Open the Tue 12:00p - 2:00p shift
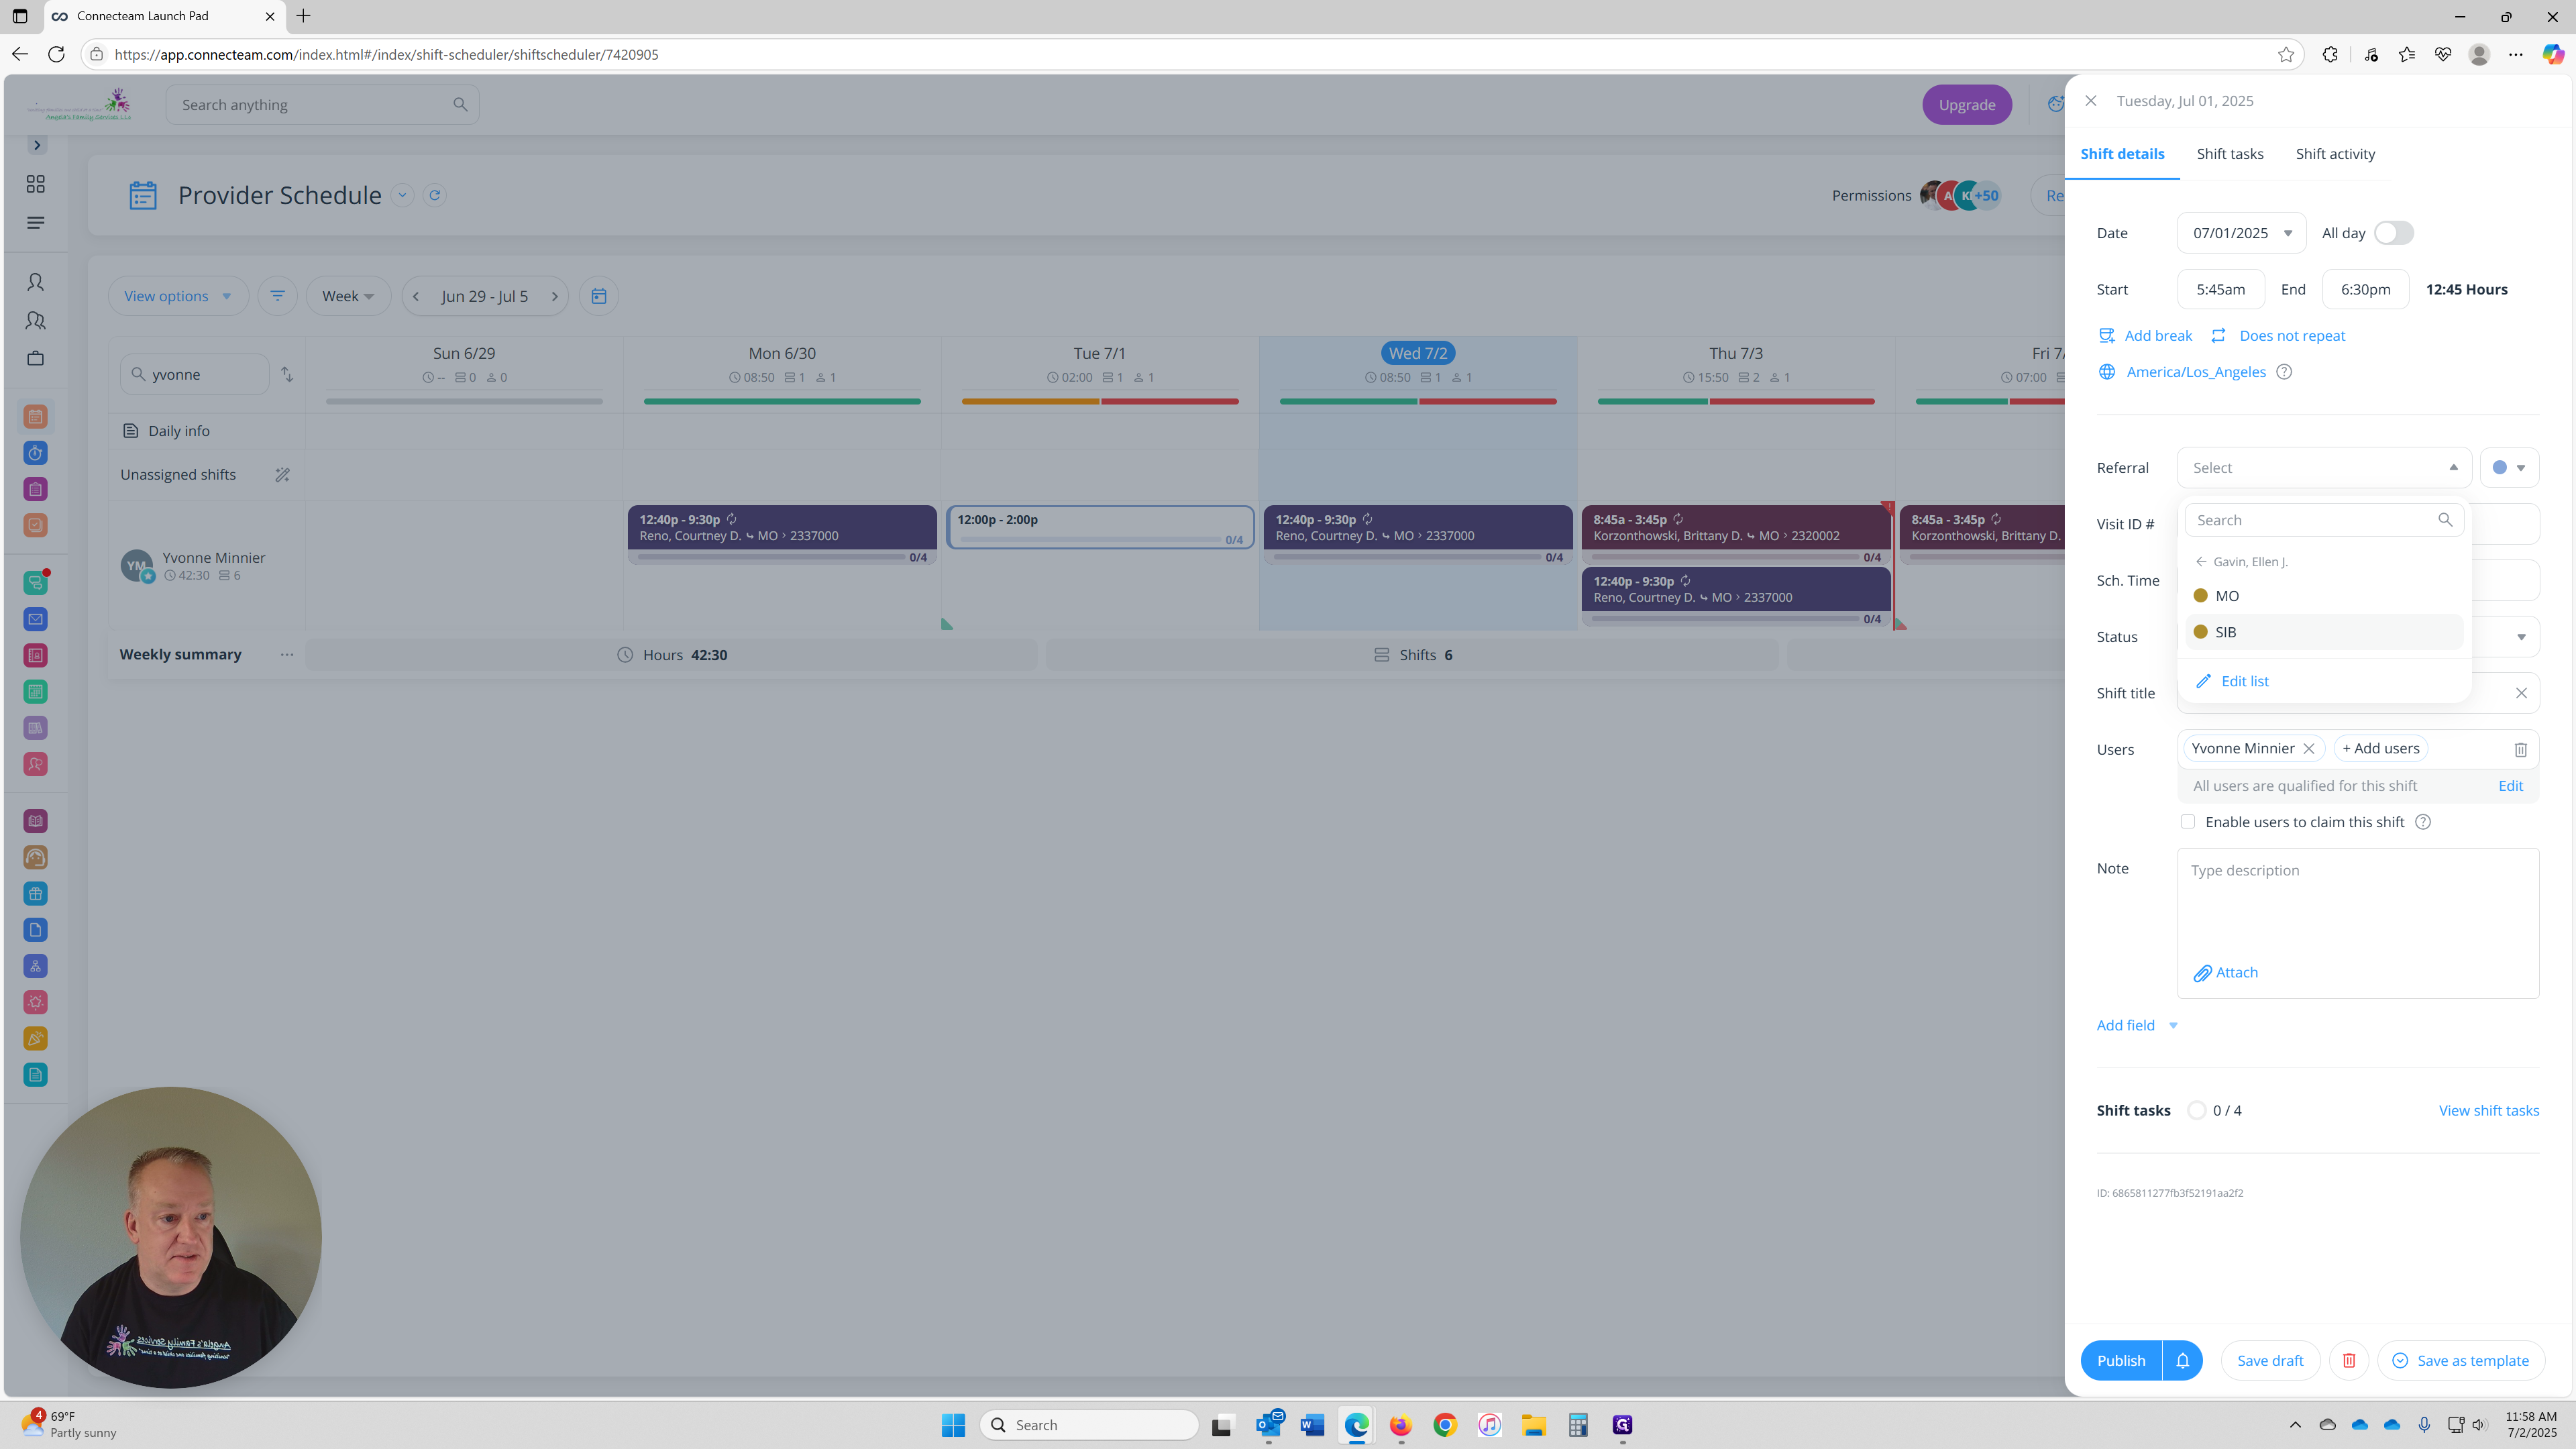The height and width of the screenshot is (1449, 2576). click(x=1099, y=527)
